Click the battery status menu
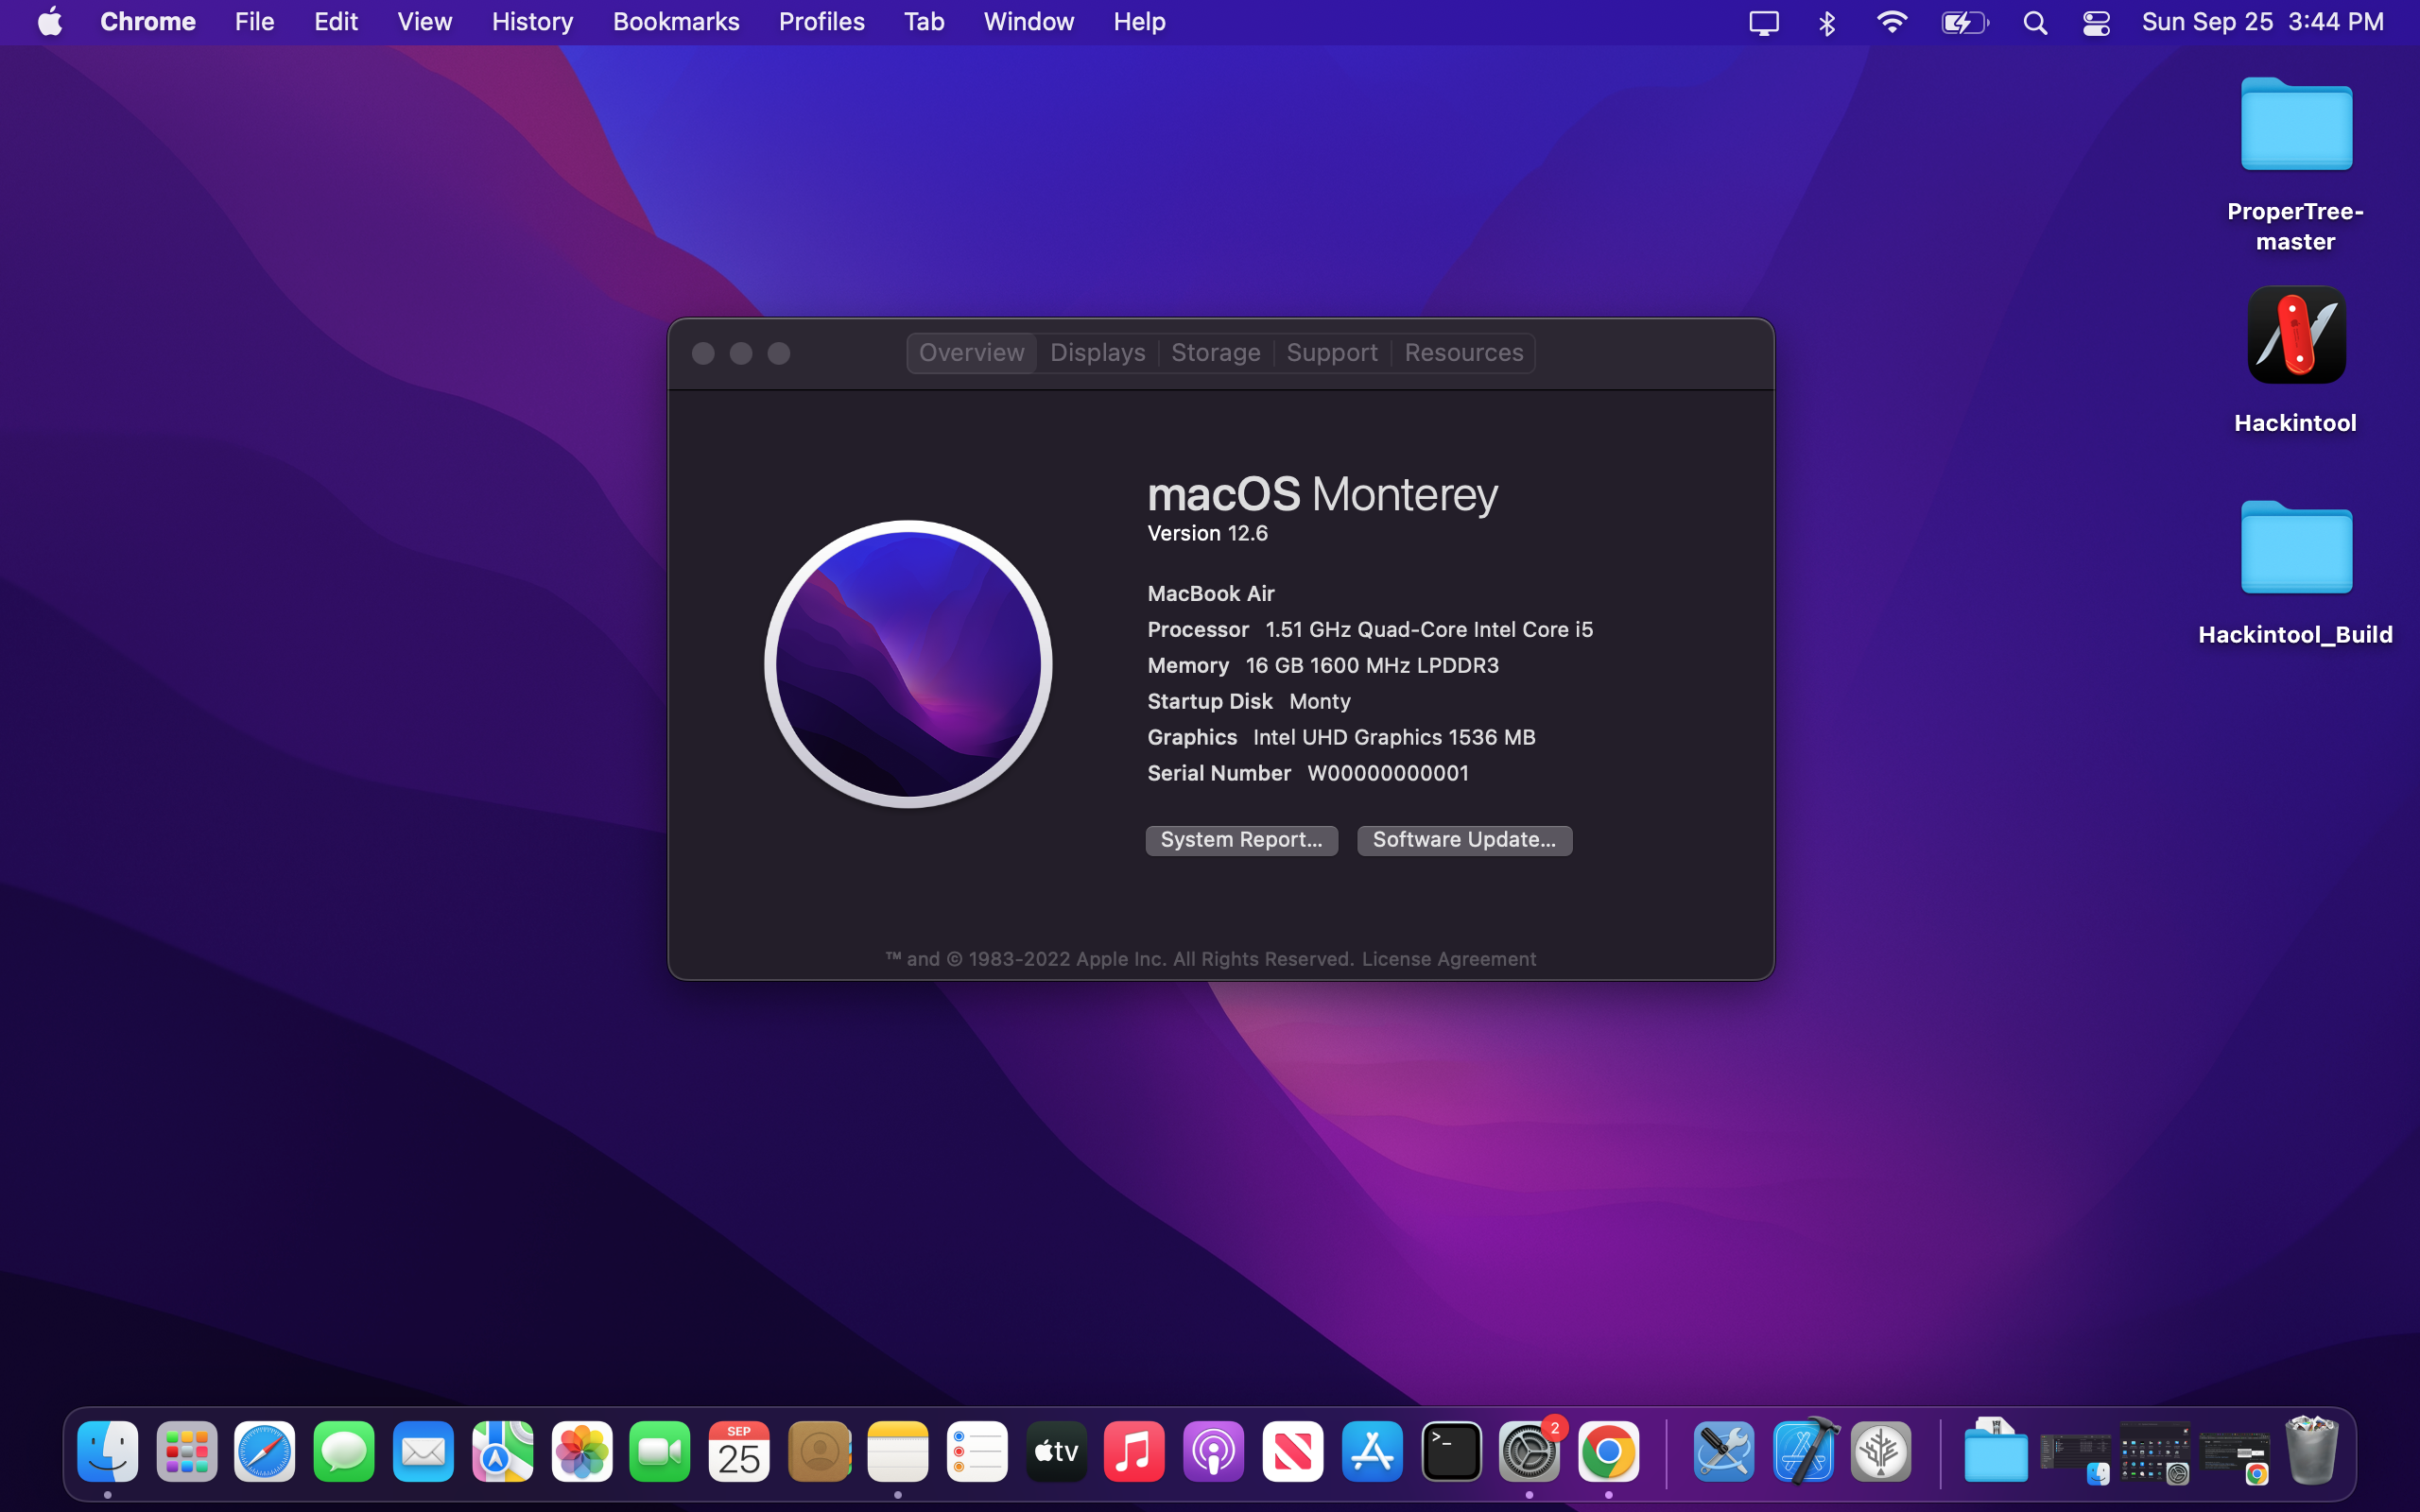 click(x=1963, y=22)
